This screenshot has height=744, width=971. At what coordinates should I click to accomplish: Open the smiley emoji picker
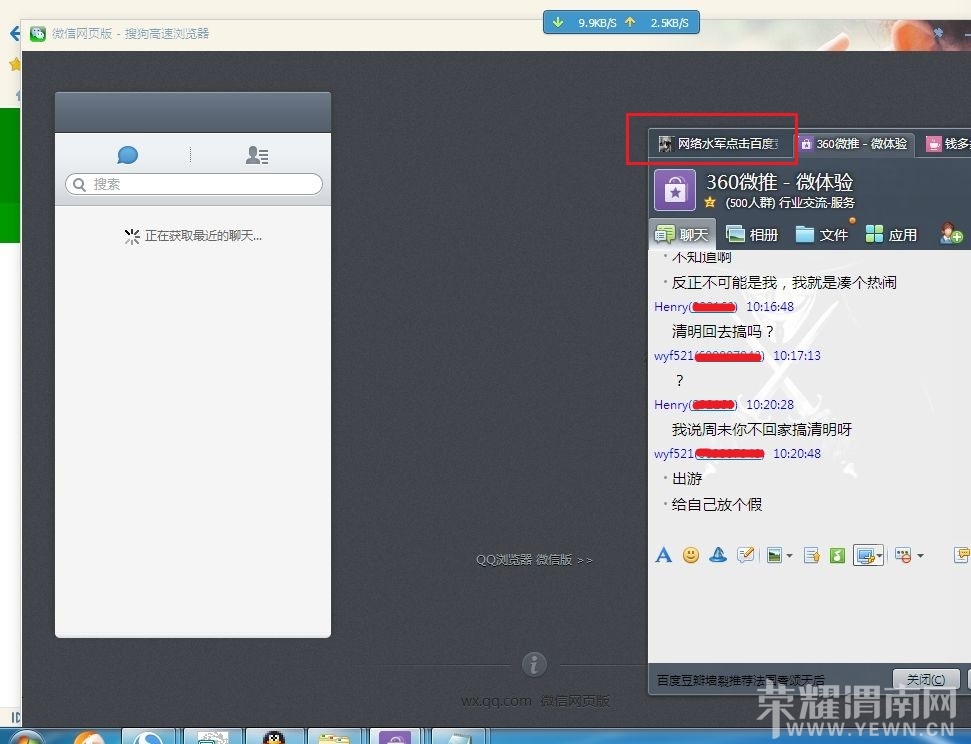(x=690, y=555)
